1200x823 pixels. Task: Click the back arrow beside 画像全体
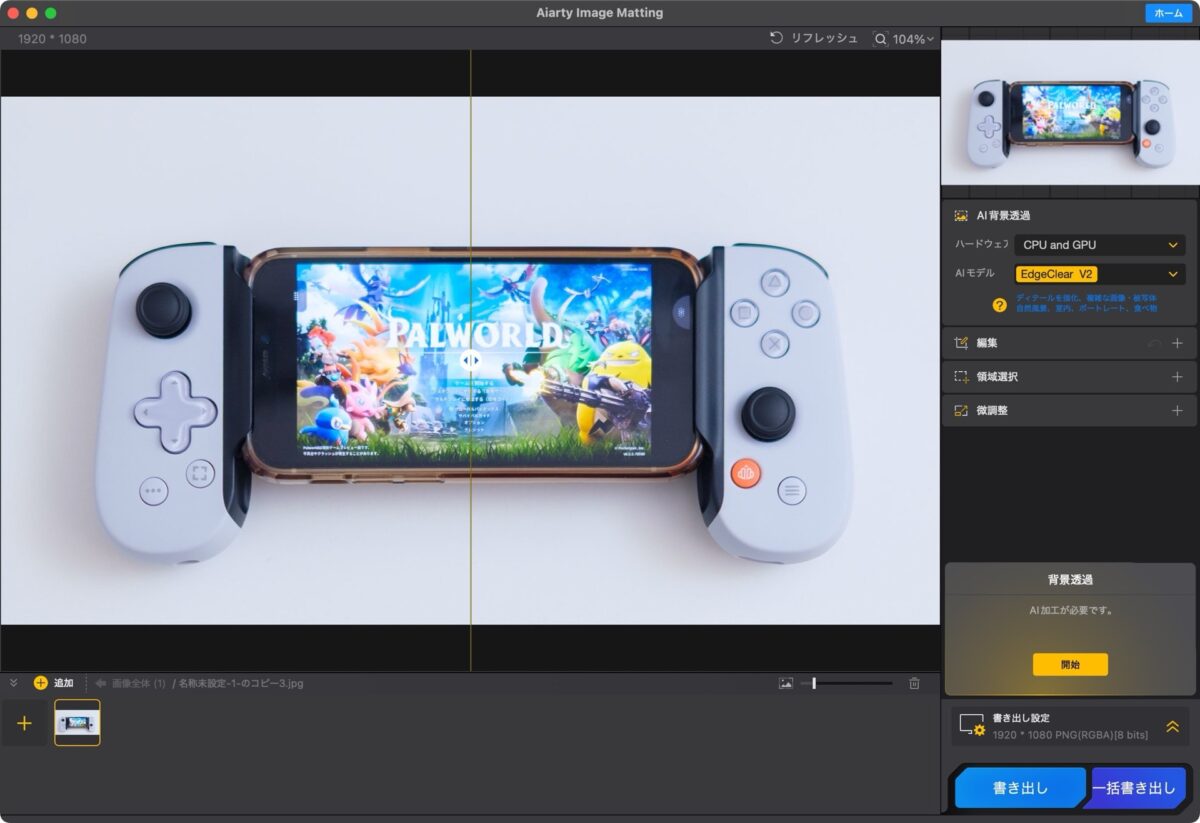(101, 683)
